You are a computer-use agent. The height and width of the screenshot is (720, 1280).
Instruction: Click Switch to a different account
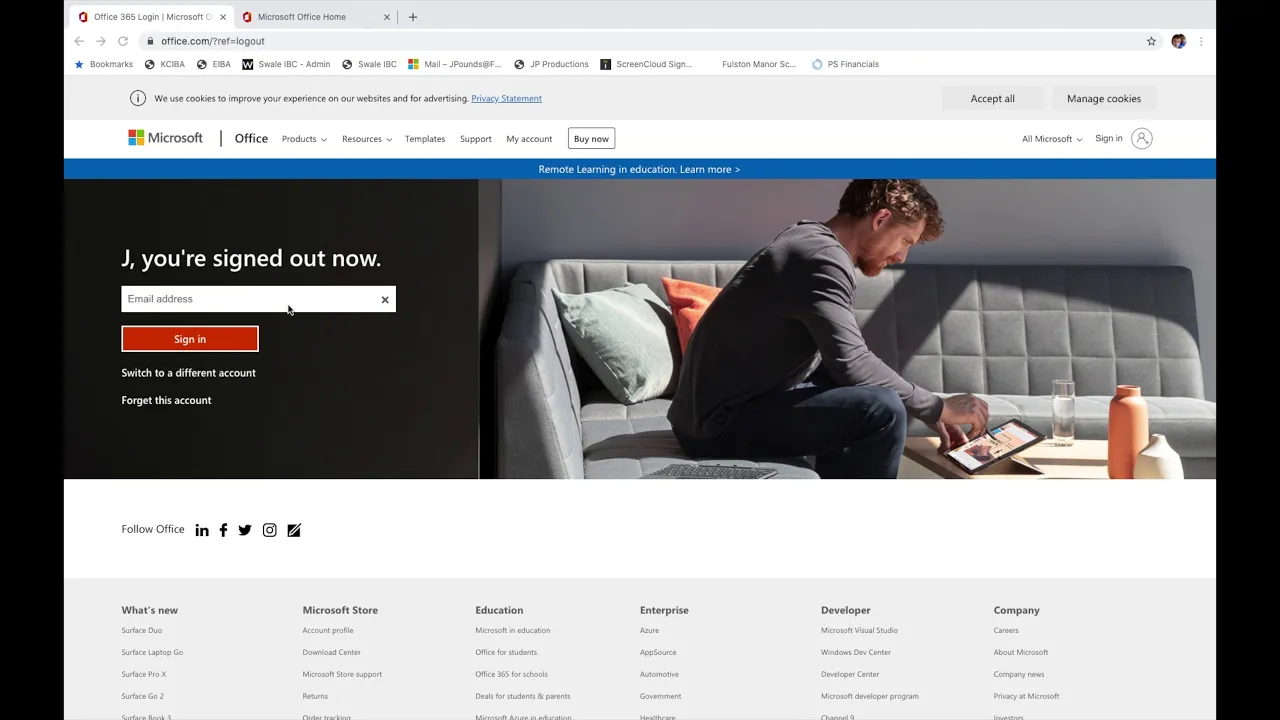tap(189, 373)
